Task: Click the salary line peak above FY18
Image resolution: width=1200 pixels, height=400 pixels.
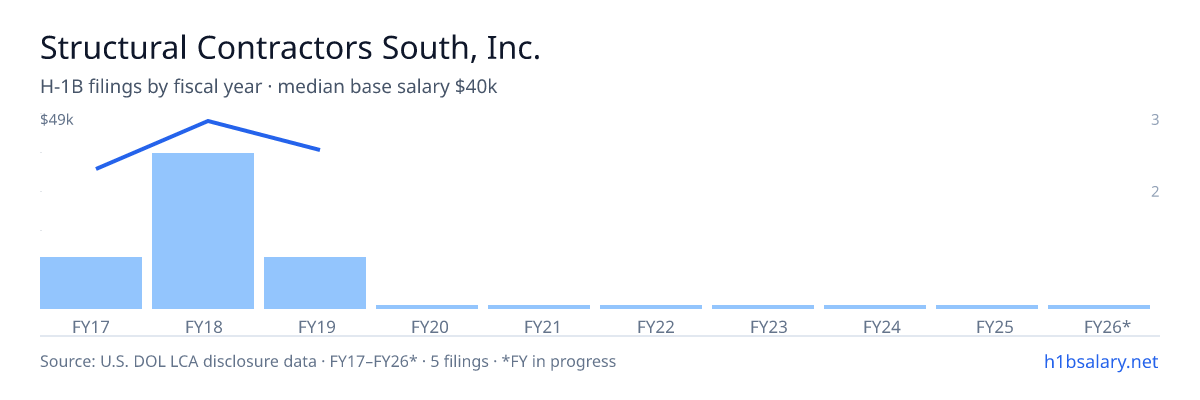Action: click(207, 121)
